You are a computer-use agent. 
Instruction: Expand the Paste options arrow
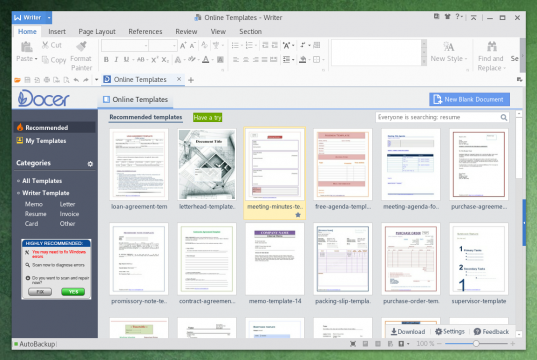pyautogui.click(x=36, y=59)
